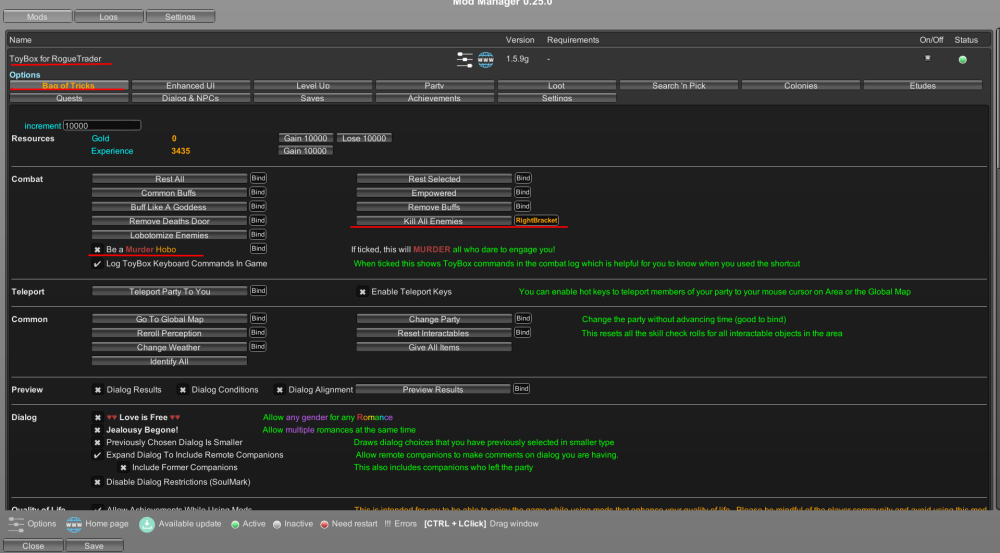The height and width of the screenshot is (553, 1000).
Task: Gain 10000 gold
Action: [305, 138]
